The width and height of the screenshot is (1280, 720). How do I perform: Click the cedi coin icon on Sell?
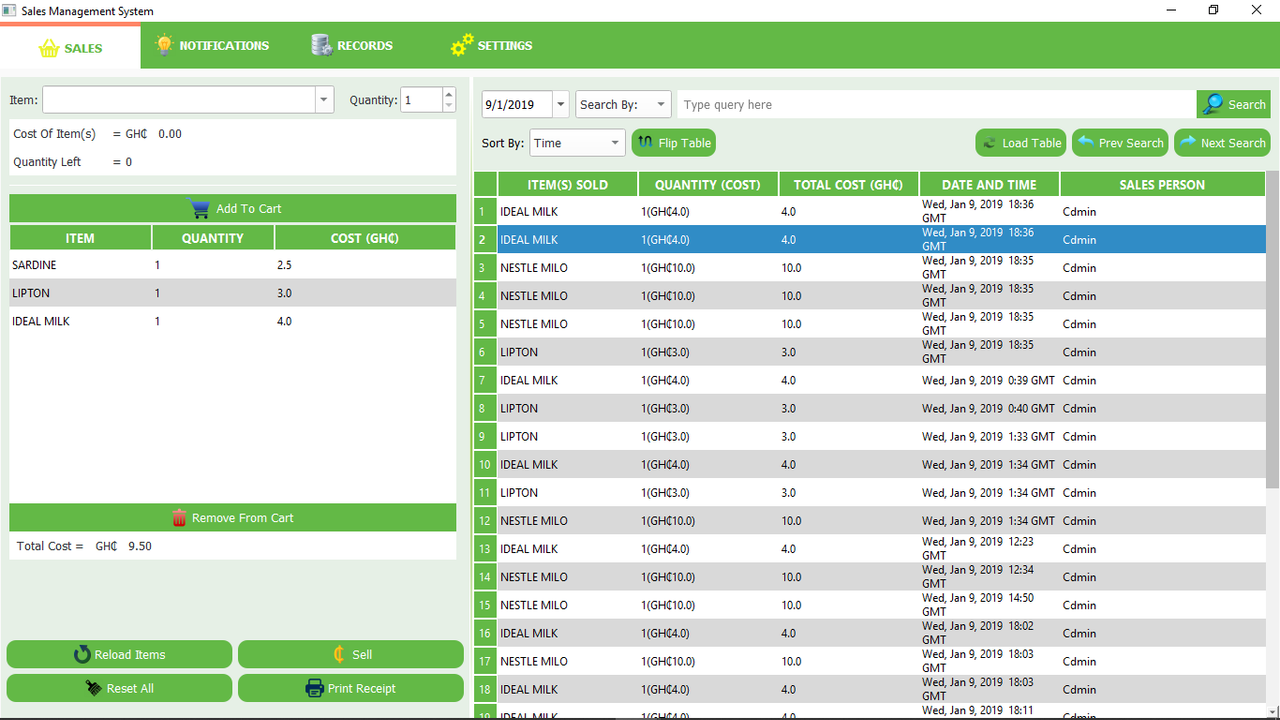[339, 655]
